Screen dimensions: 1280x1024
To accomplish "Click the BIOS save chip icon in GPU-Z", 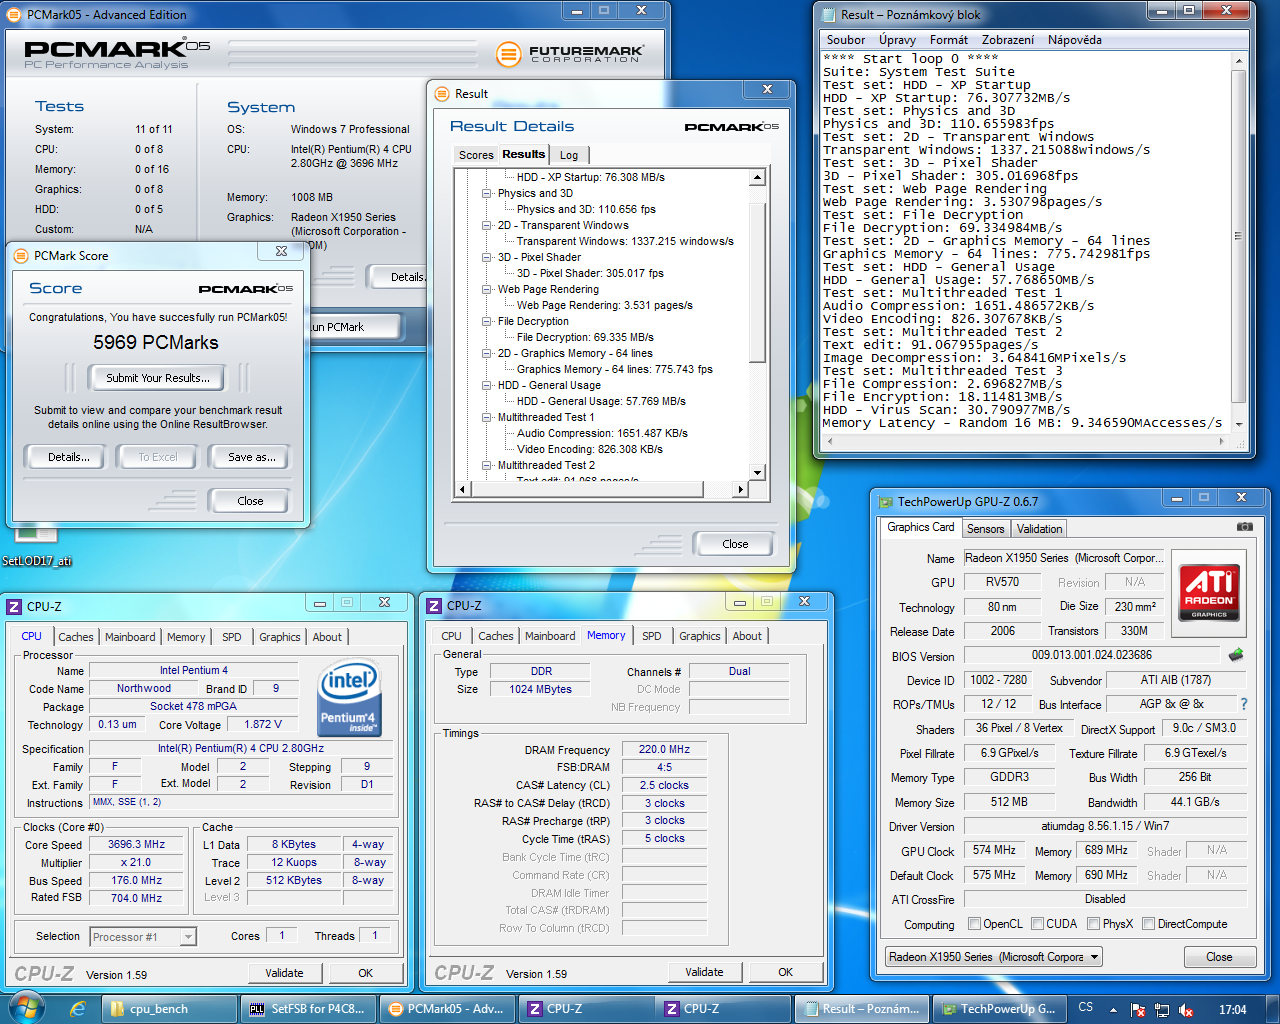I will 1236,655.
